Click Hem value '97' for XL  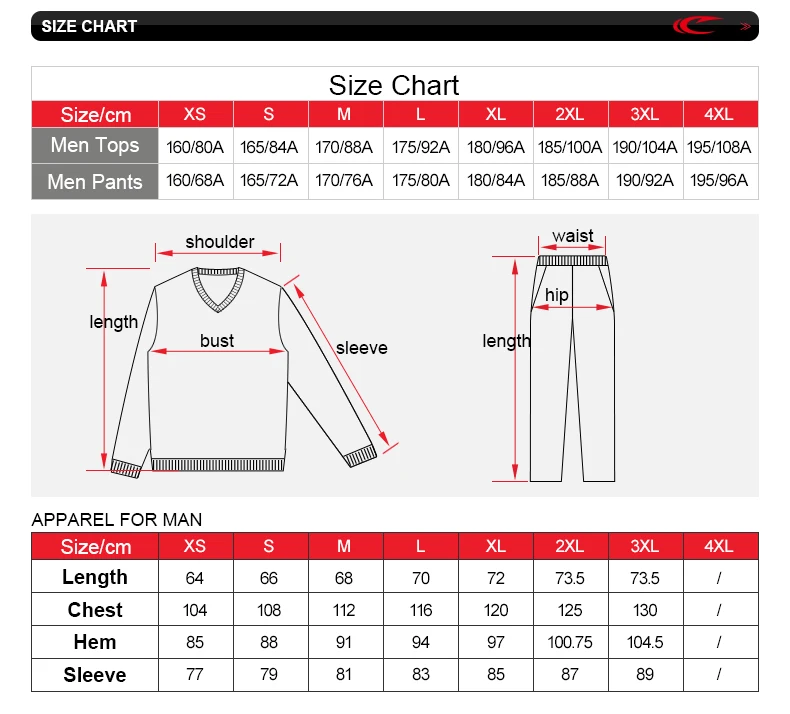pos(496,642)
